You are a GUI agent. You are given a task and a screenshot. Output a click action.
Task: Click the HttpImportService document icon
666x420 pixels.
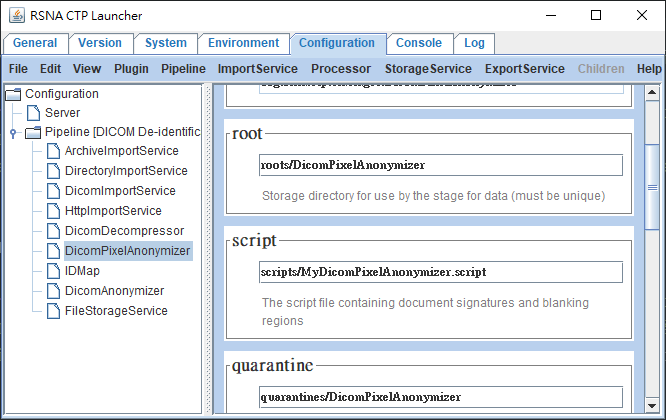coord(53,211)
